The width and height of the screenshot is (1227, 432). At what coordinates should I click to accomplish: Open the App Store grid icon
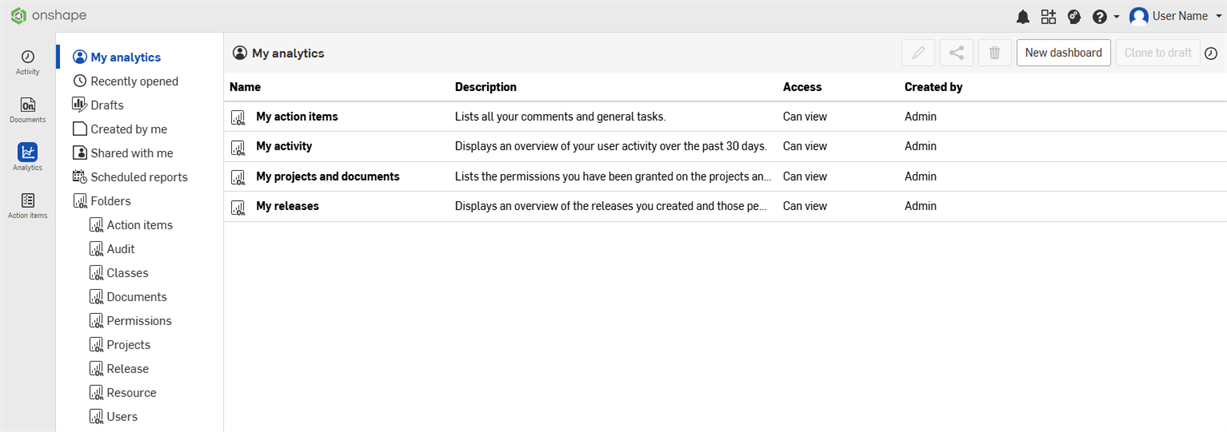1048,17
